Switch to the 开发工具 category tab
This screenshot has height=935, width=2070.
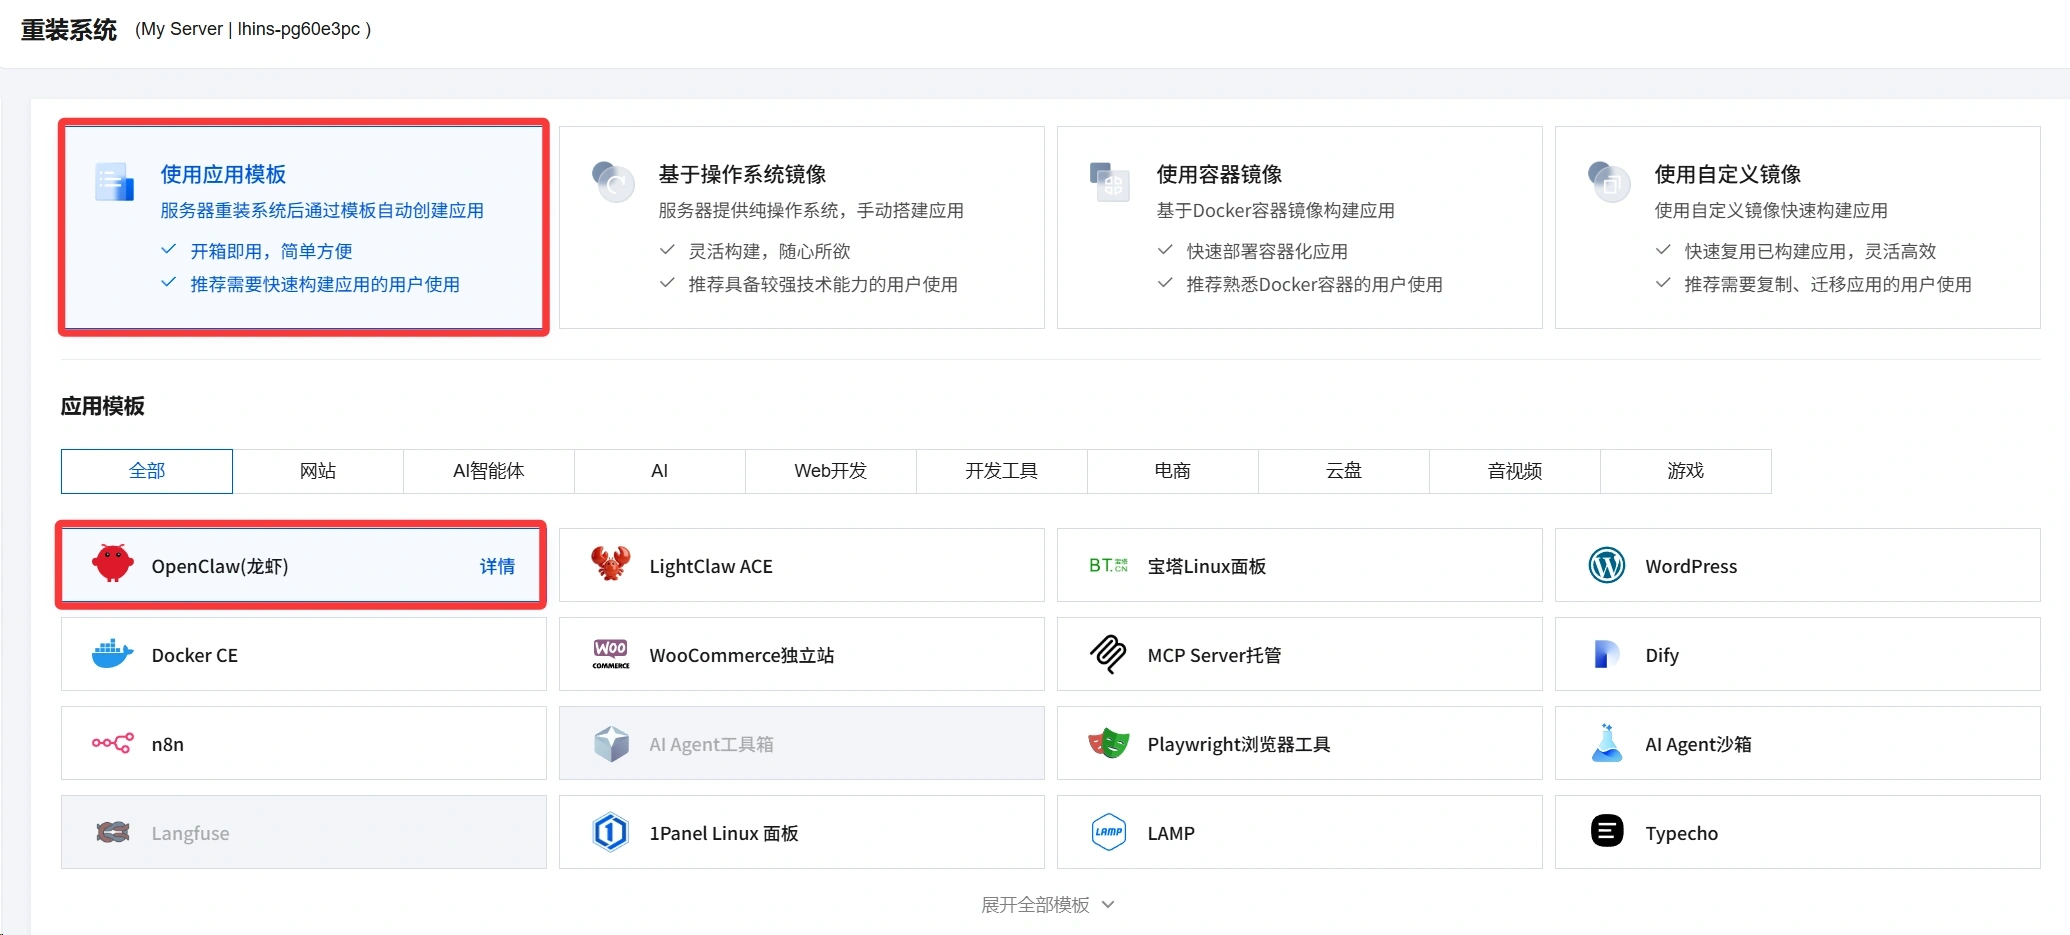[x=1002, y=471]
